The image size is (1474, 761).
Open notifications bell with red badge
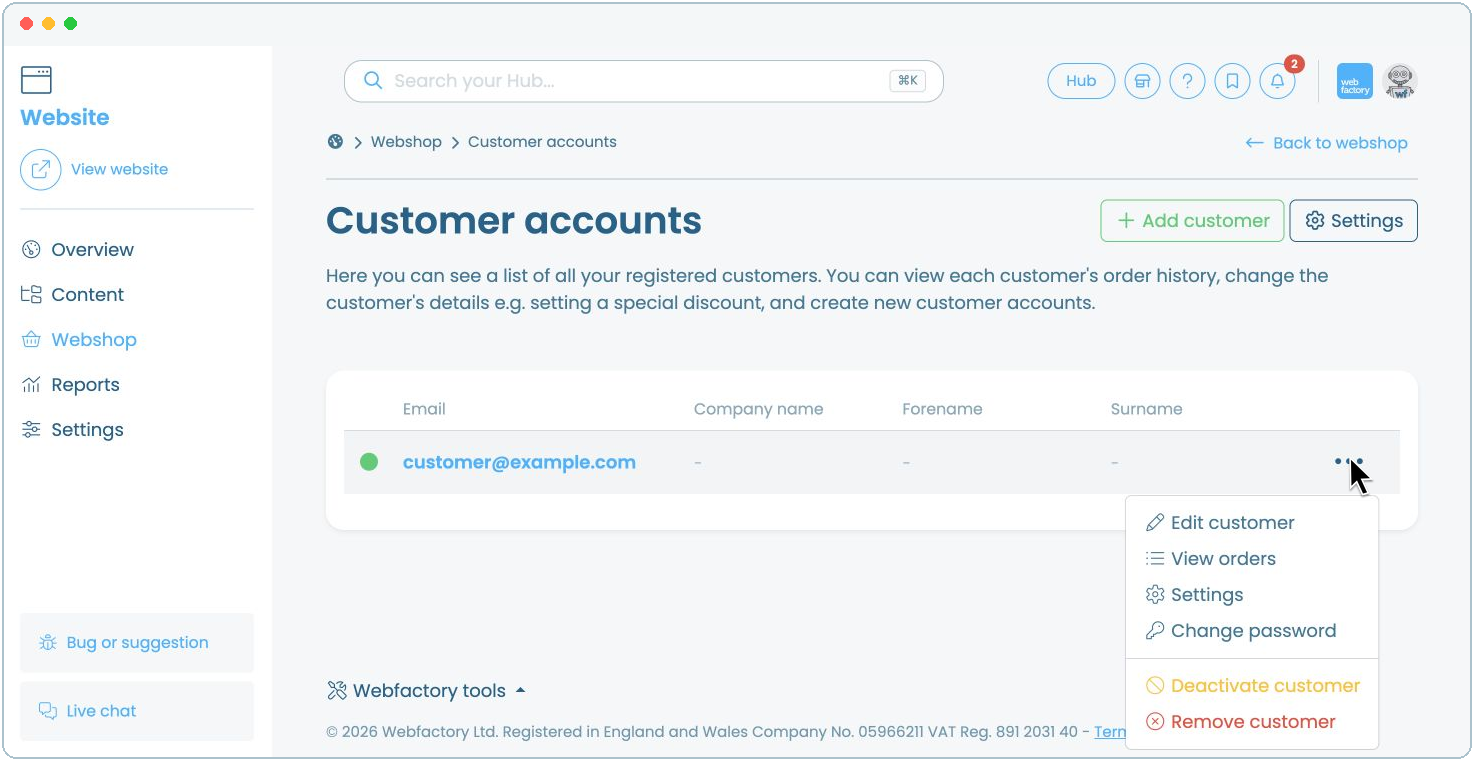tap(1278, 81)
